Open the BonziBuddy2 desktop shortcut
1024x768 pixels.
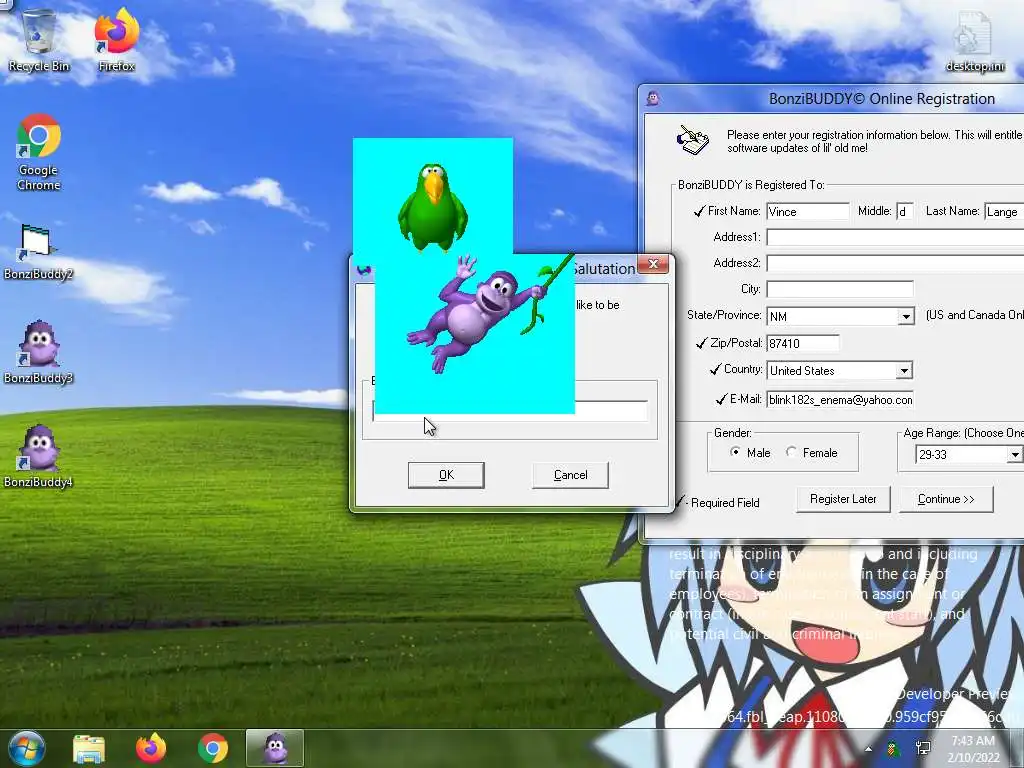(38, 251)
